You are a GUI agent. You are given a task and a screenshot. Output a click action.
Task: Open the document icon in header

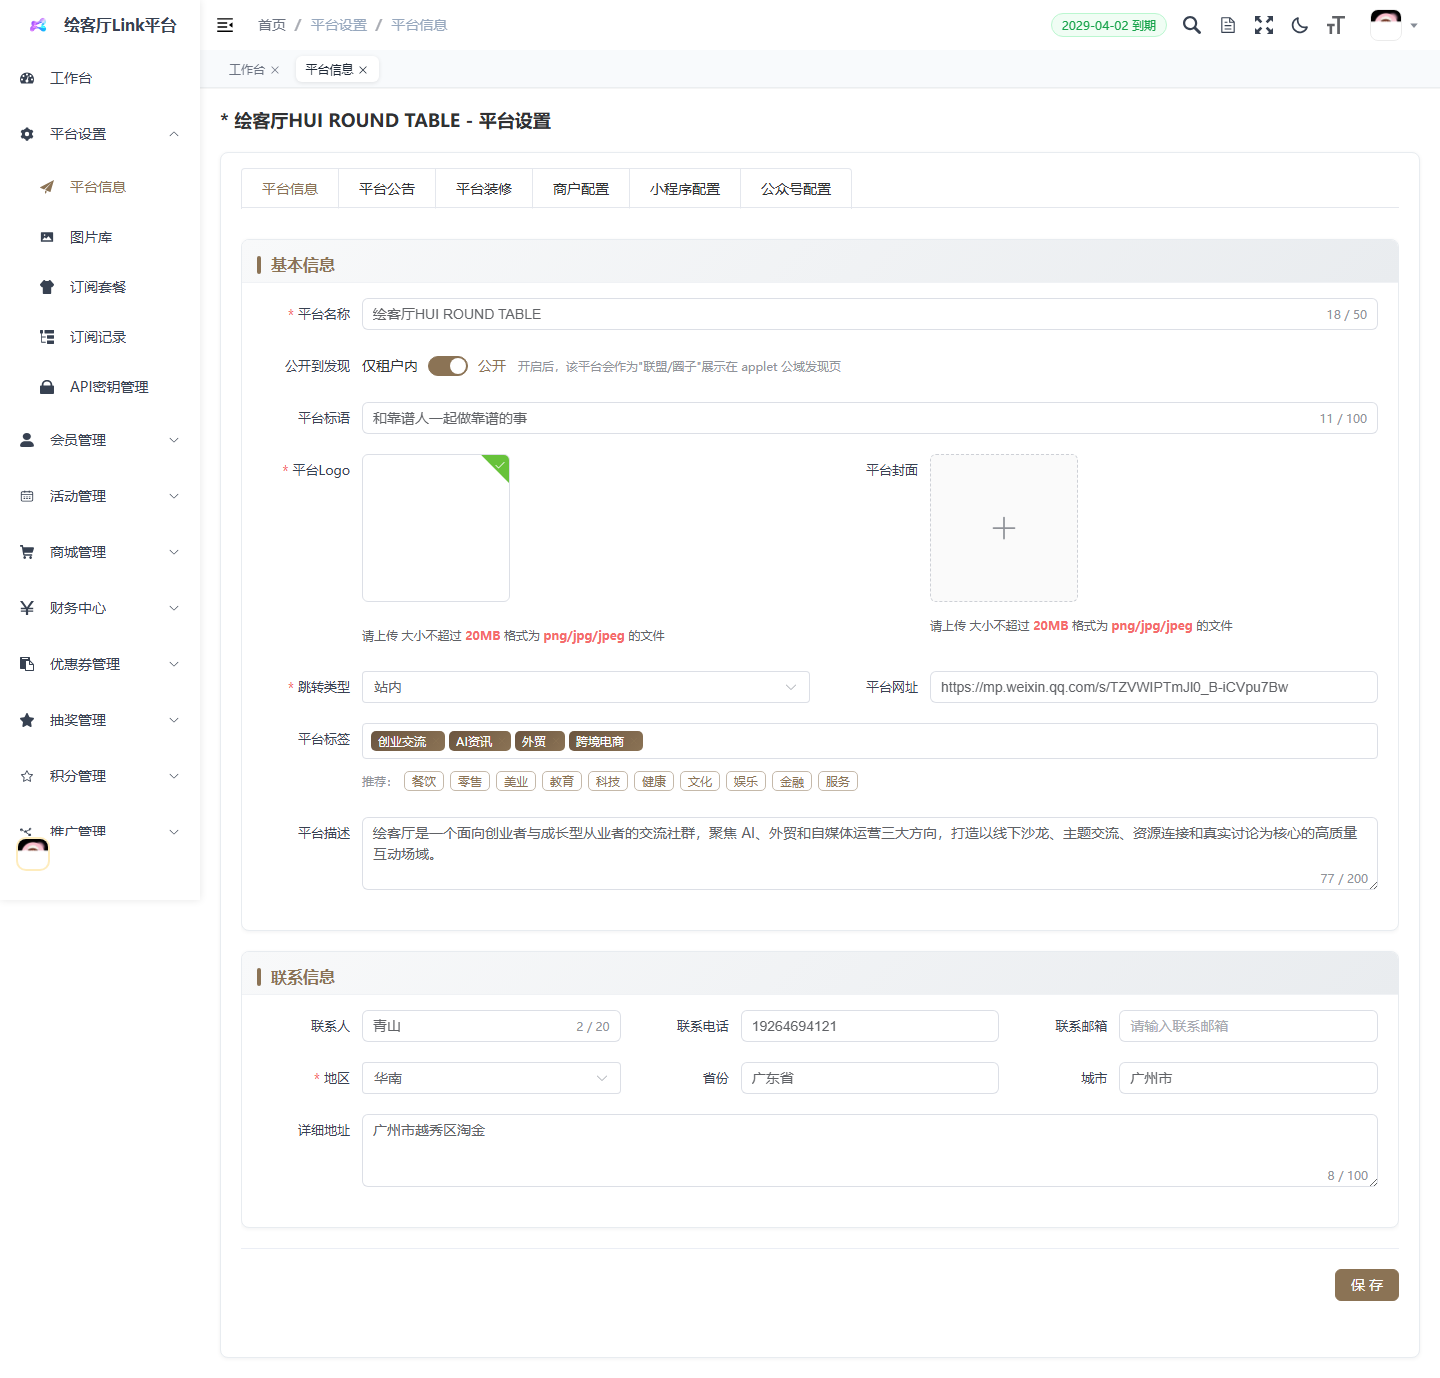(1228, 25)
